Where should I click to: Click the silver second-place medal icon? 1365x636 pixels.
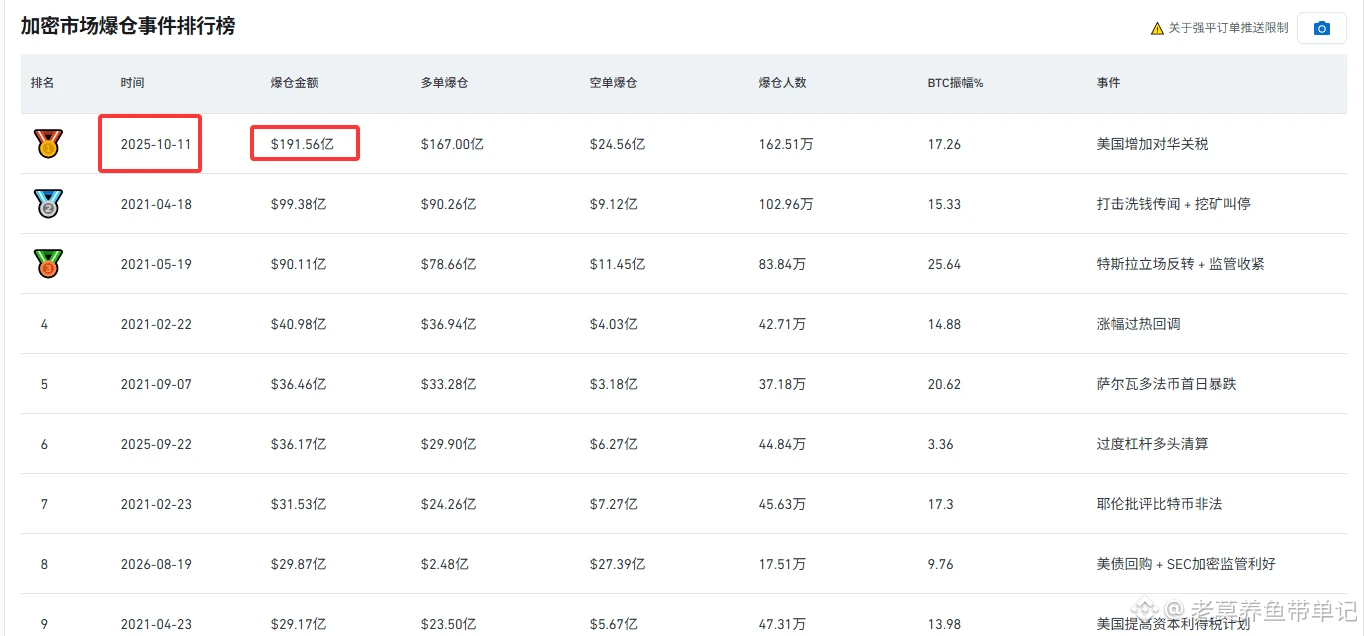click(47, 203)
